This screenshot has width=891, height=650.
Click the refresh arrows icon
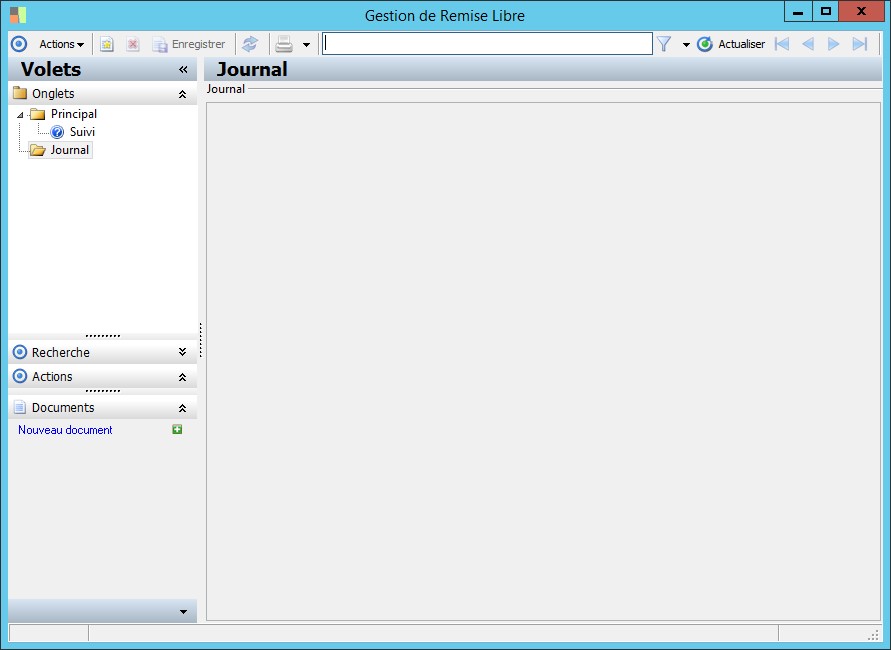[249, 44]
